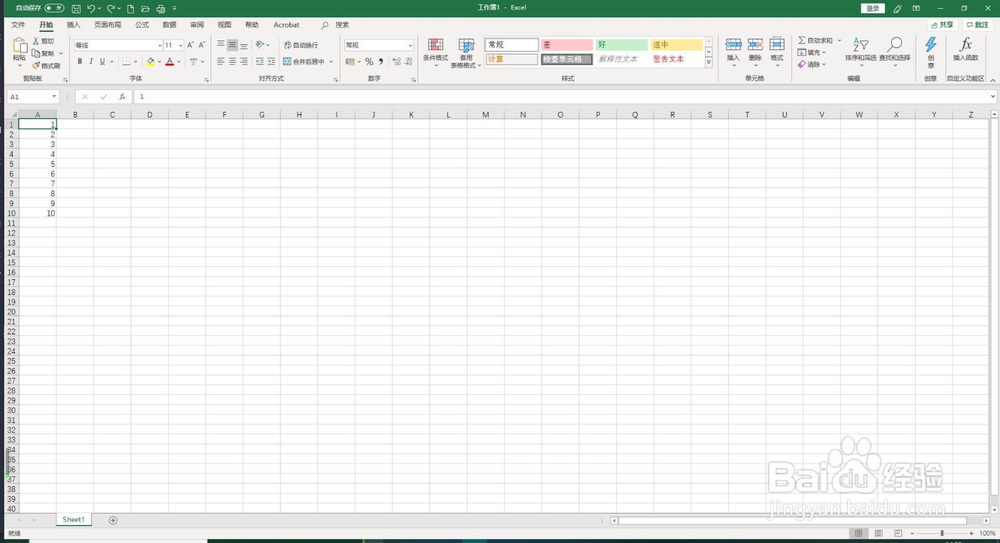The image size is (1000, 543).
Task: Click the 排序和筛选 sort and filter icon
Action: tap(860, 53)
